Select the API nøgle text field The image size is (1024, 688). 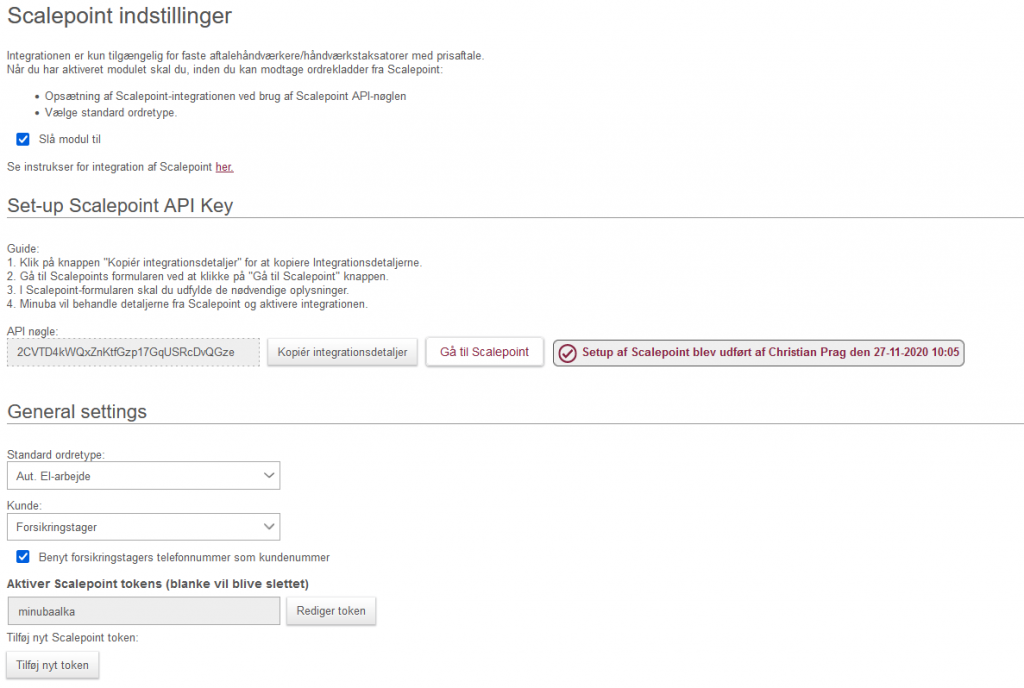pos(132,352)
